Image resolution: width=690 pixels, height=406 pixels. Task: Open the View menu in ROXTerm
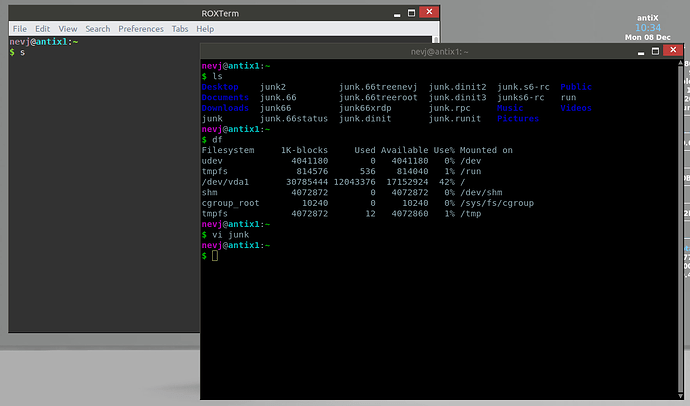(68, 30)
